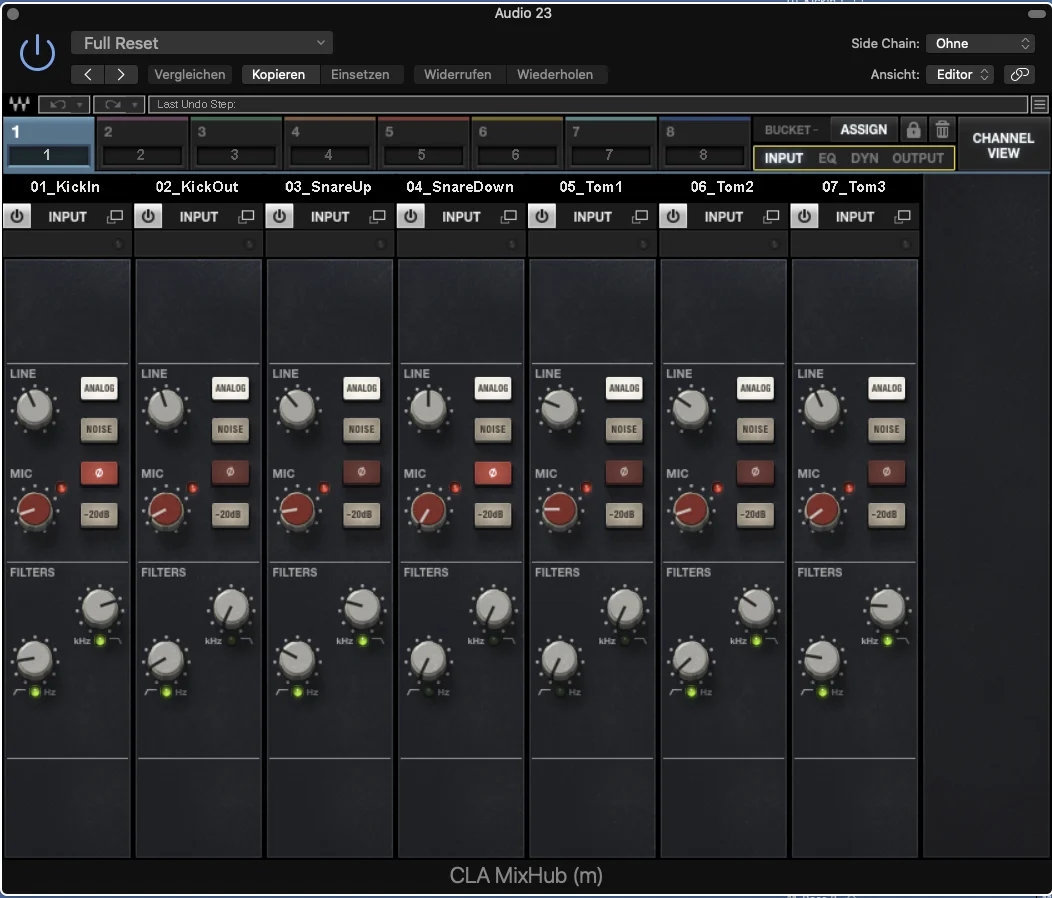Open the Ansicht Editor dropdown

click(x=962, y=74)
